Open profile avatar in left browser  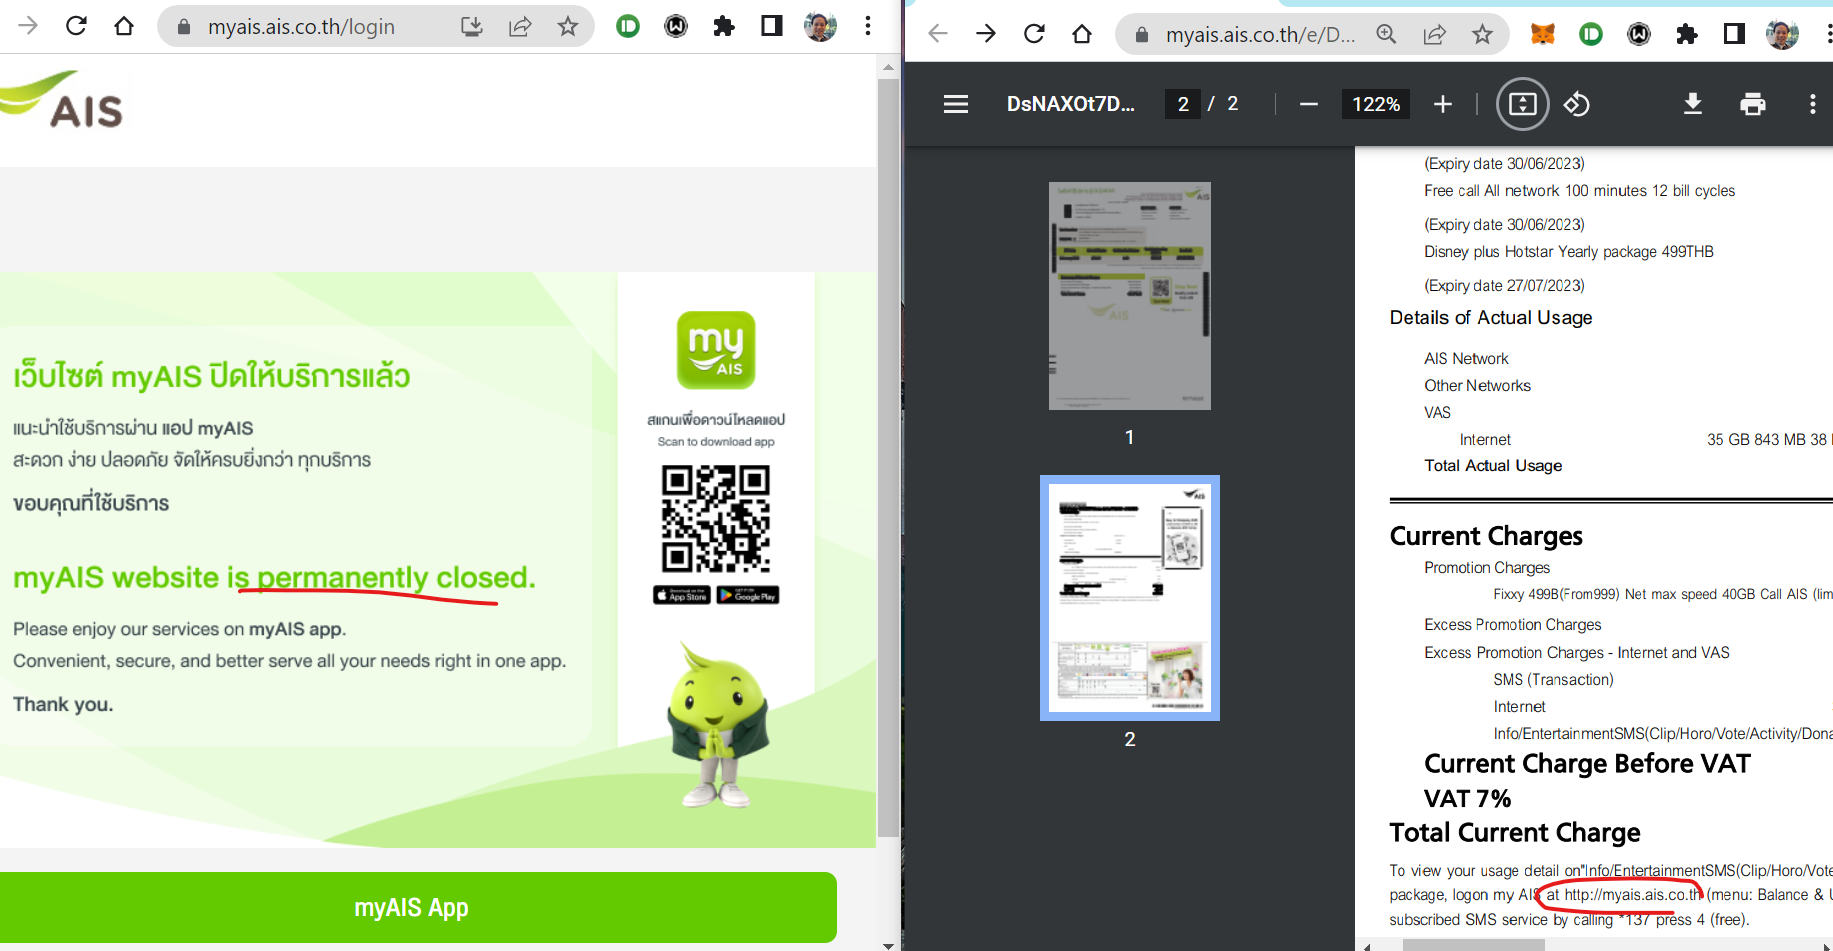click(x=820, y=26)
